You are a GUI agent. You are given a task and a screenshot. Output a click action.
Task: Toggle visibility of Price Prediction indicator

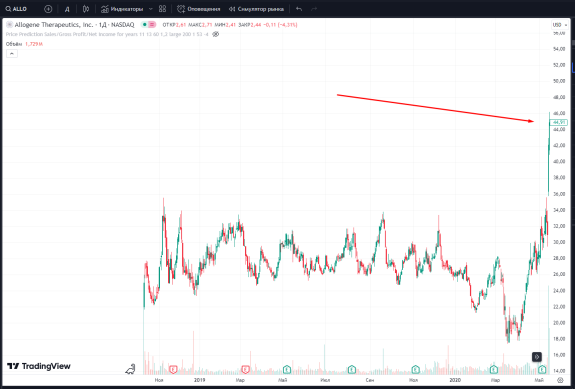click(216, 34)
